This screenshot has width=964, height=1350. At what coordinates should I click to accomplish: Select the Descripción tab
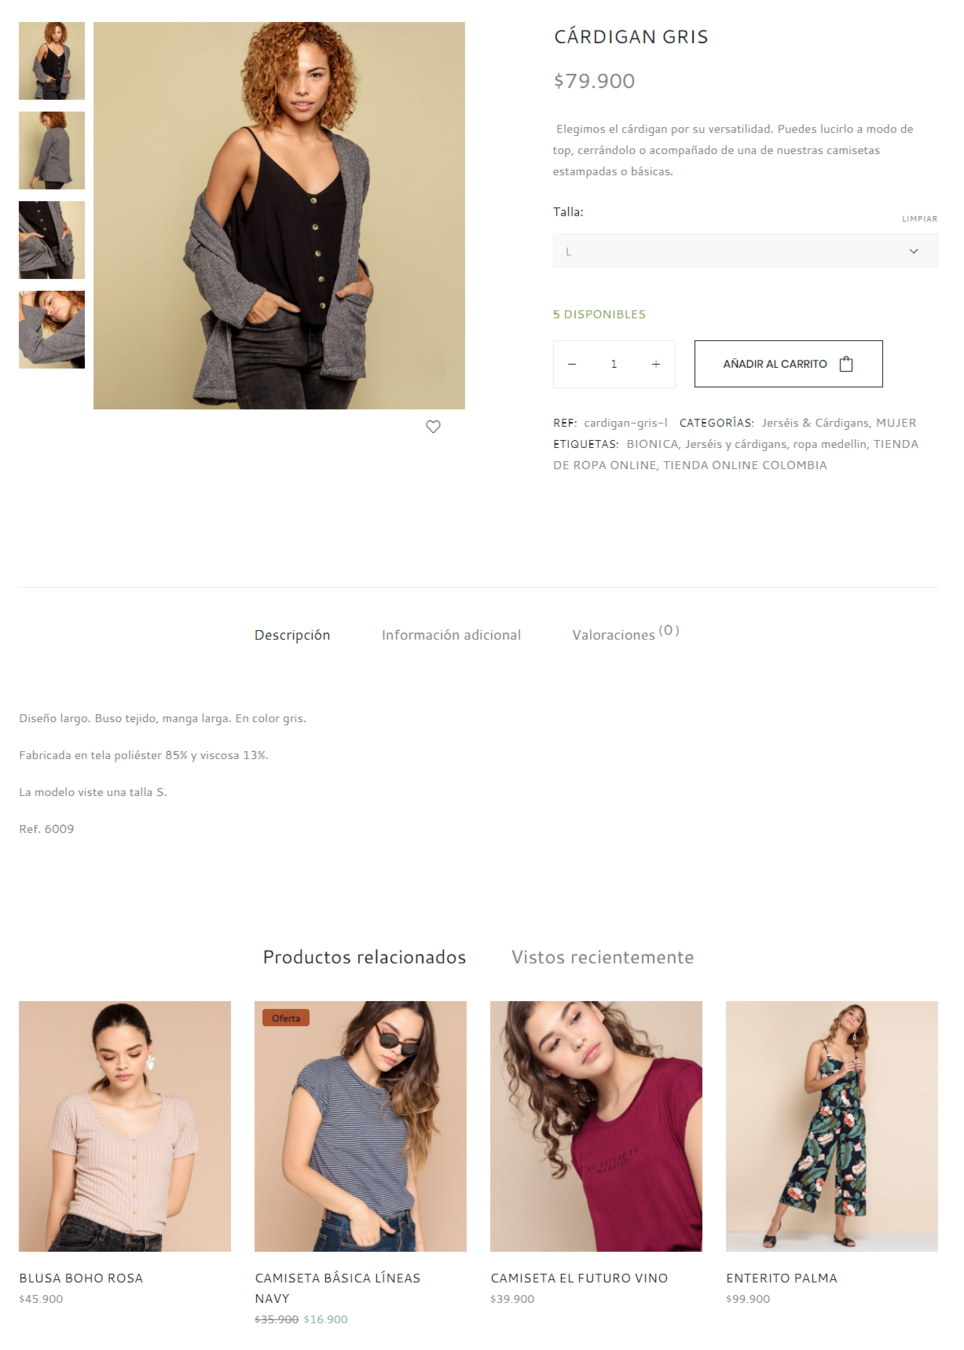(292, 635)
